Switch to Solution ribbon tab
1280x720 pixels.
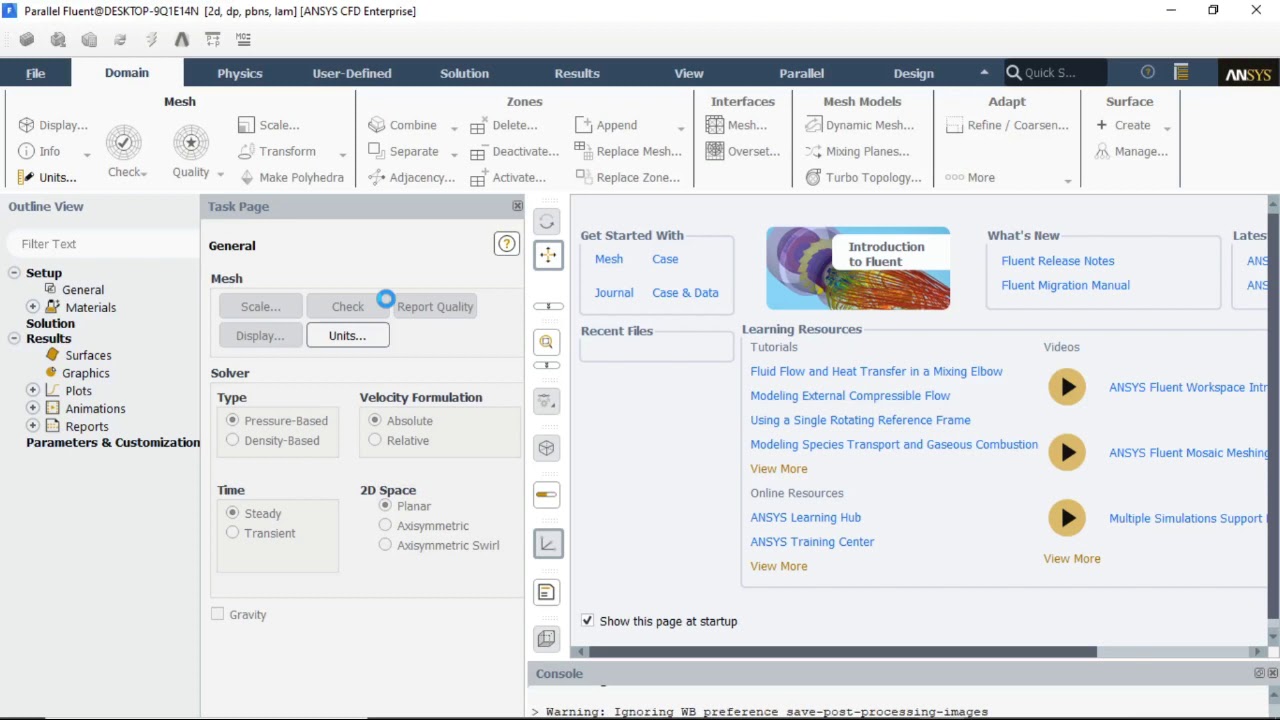point(464,73)
